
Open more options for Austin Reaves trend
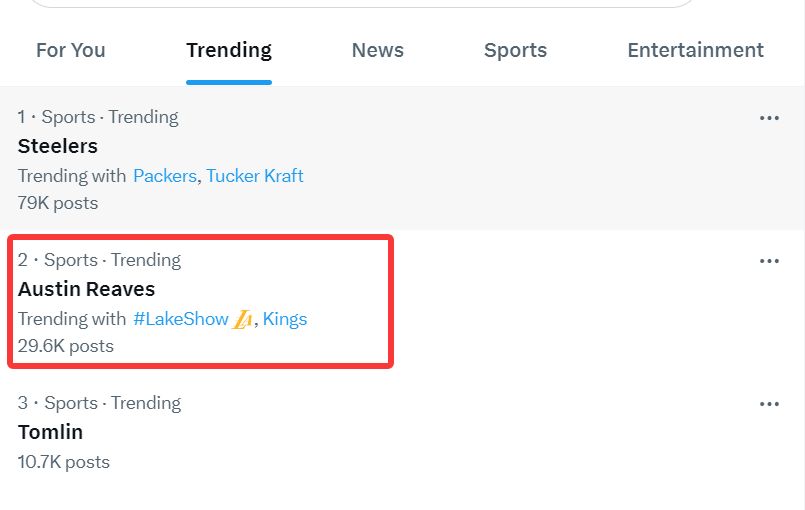[x=768, y=261]
